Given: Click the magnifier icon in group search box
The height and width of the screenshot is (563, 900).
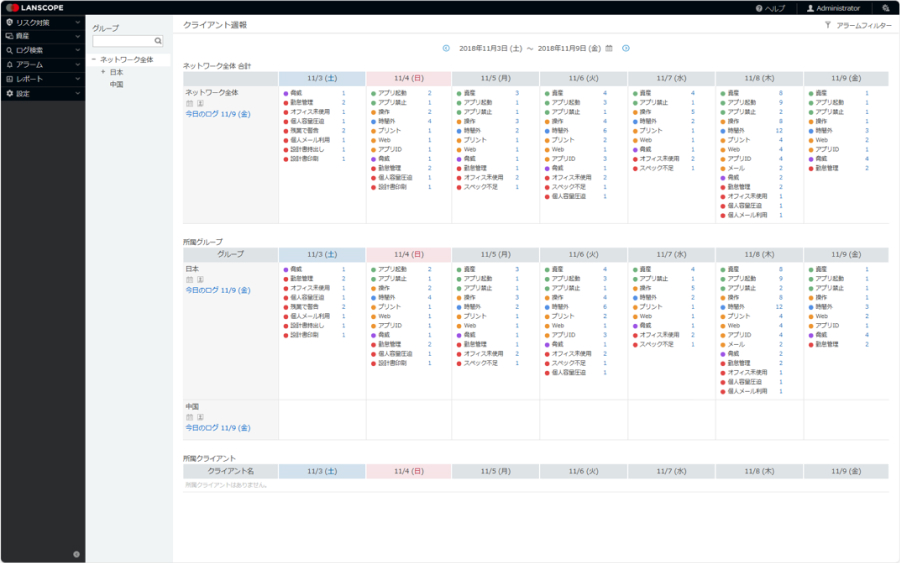Looking at the screenshot, I should pos(158,41).
